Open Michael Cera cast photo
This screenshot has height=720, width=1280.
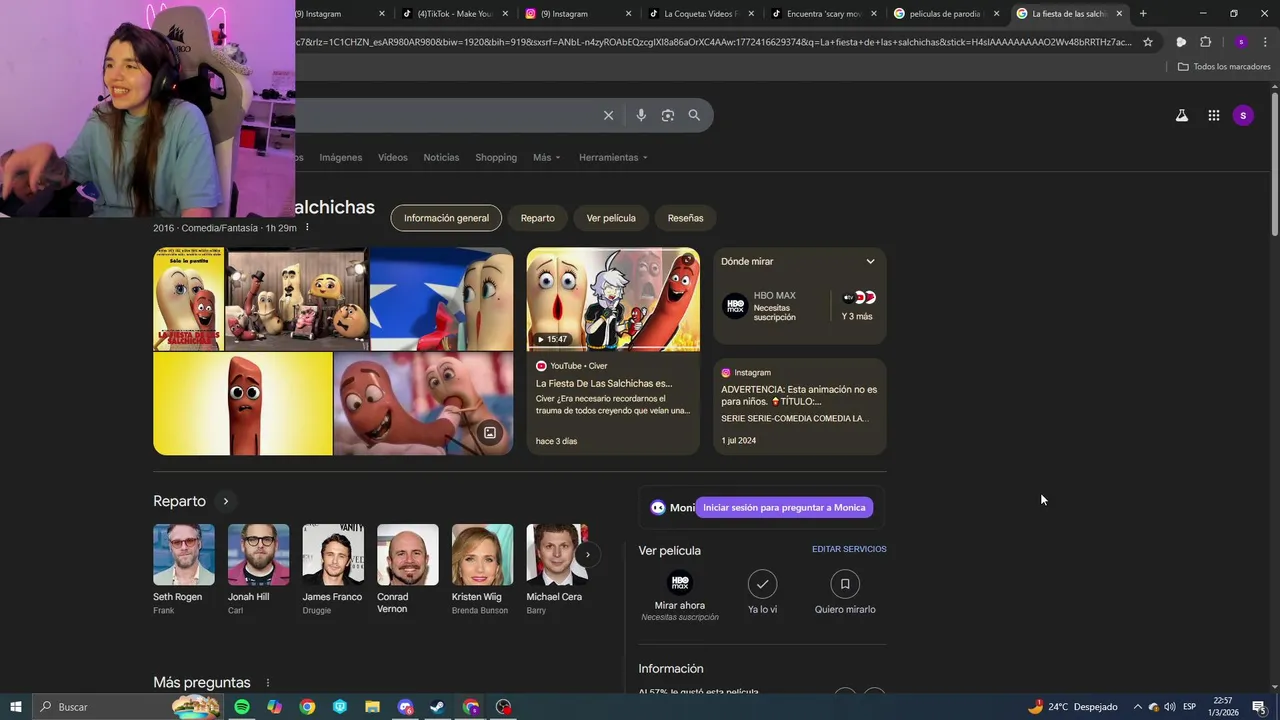(557, 555)
